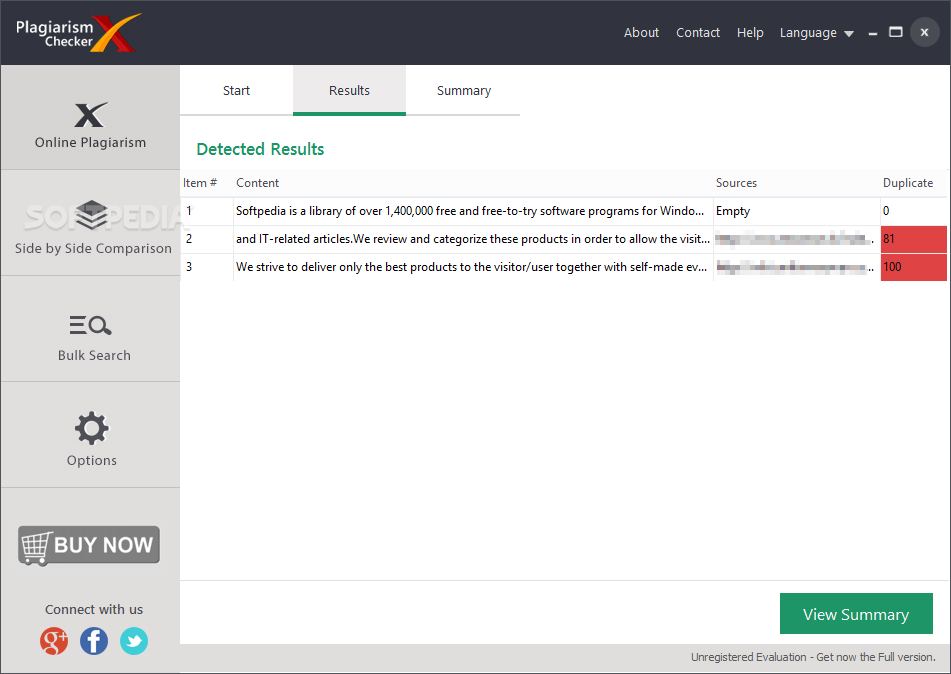This screenshot has width=951, height=674.
Task: Click the blurred source link in row 3
Action: [795, 267]
